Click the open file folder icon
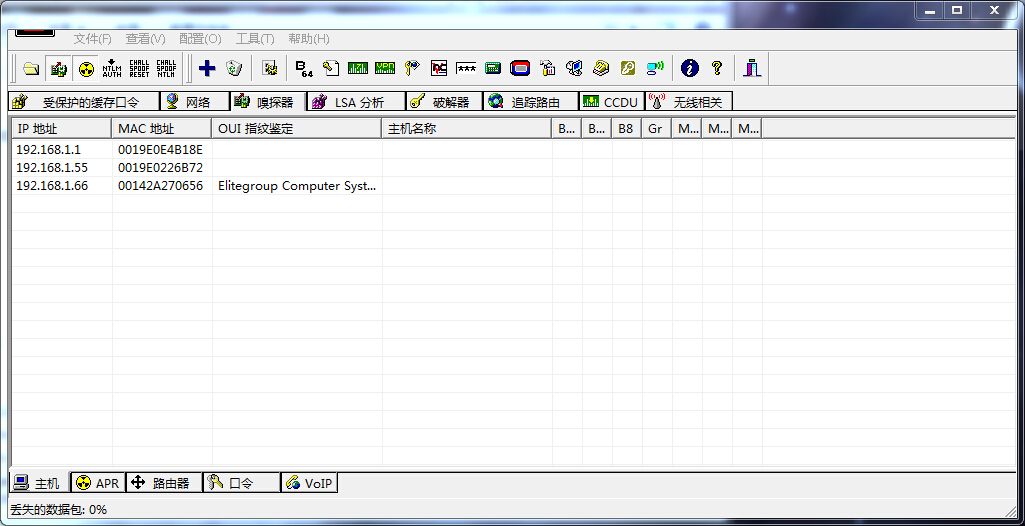This screenshot has width=1025, height=526. pos(31,68)
